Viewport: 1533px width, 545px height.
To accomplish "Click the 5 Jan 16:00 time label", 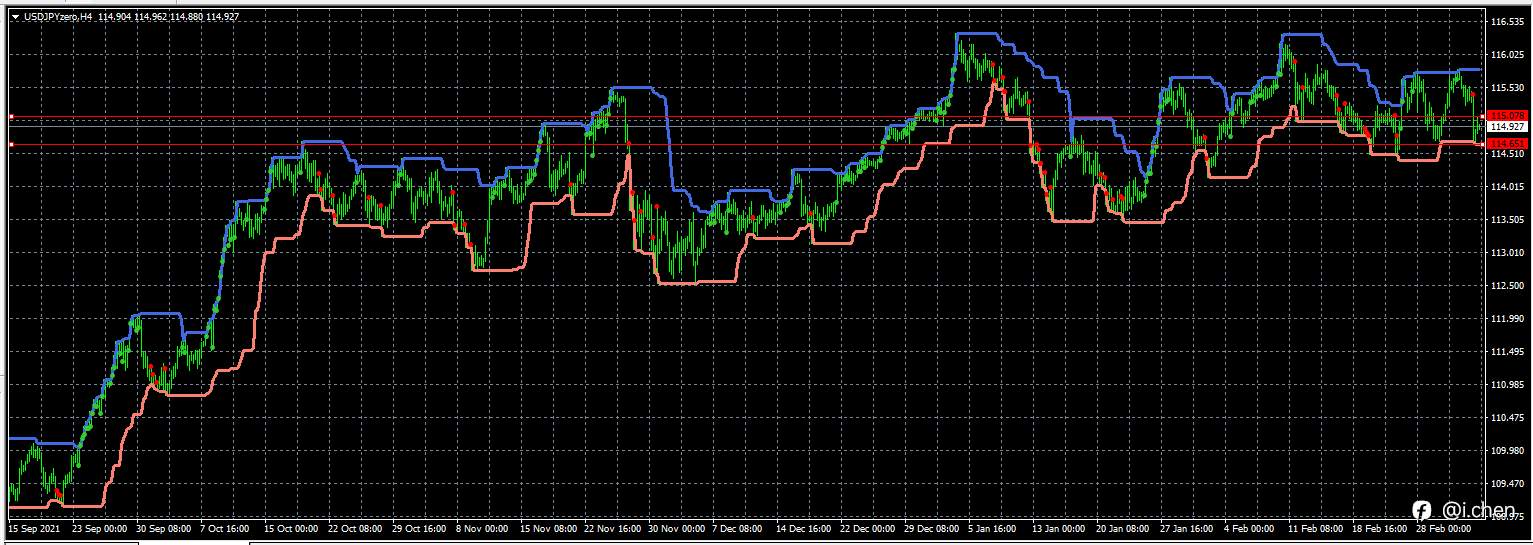I will [994, 528].
